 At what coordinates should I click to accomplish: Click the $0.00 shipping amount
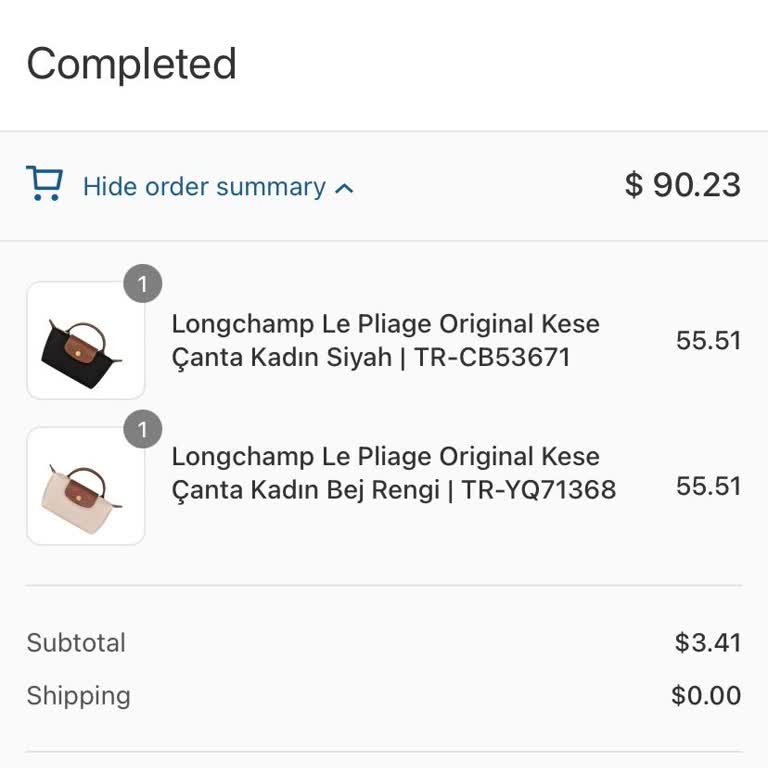click(x=706, y=696)
